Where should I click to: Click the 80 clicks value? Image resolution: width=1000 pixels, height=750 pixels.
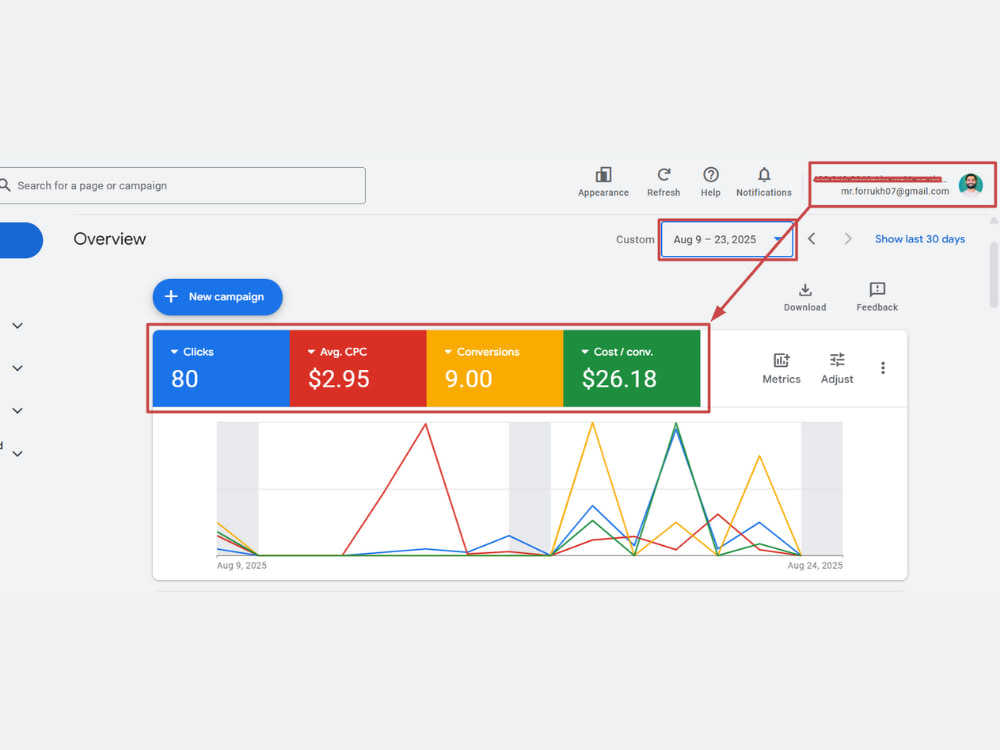click(185, 379)
